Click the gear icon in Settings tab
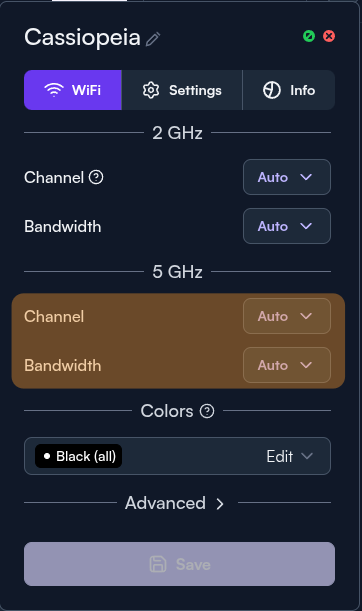The image size is (362, 611). point(151,90)
